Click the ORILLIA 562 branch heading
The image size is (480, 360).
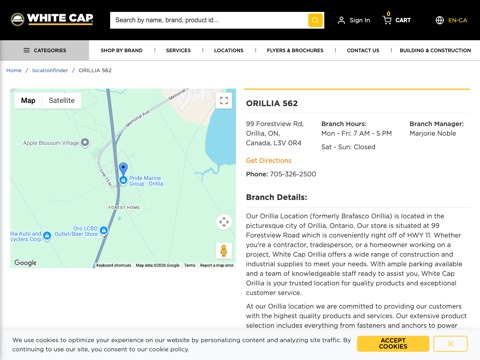tap(272, 103)
